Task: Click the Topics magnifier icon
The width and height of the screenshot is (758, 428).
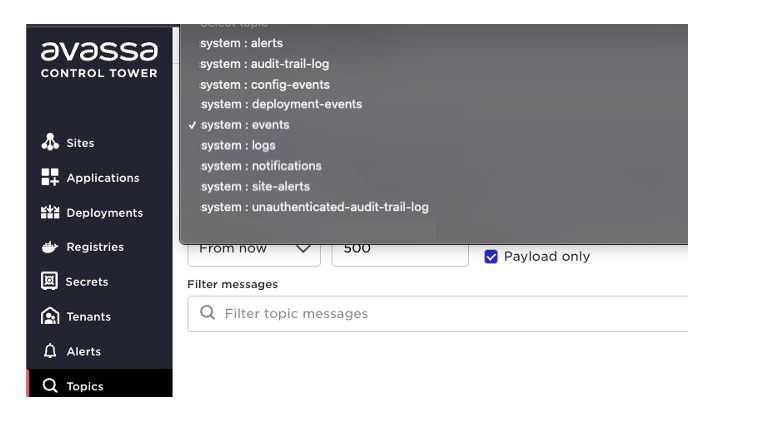Action: pos(50,385)
